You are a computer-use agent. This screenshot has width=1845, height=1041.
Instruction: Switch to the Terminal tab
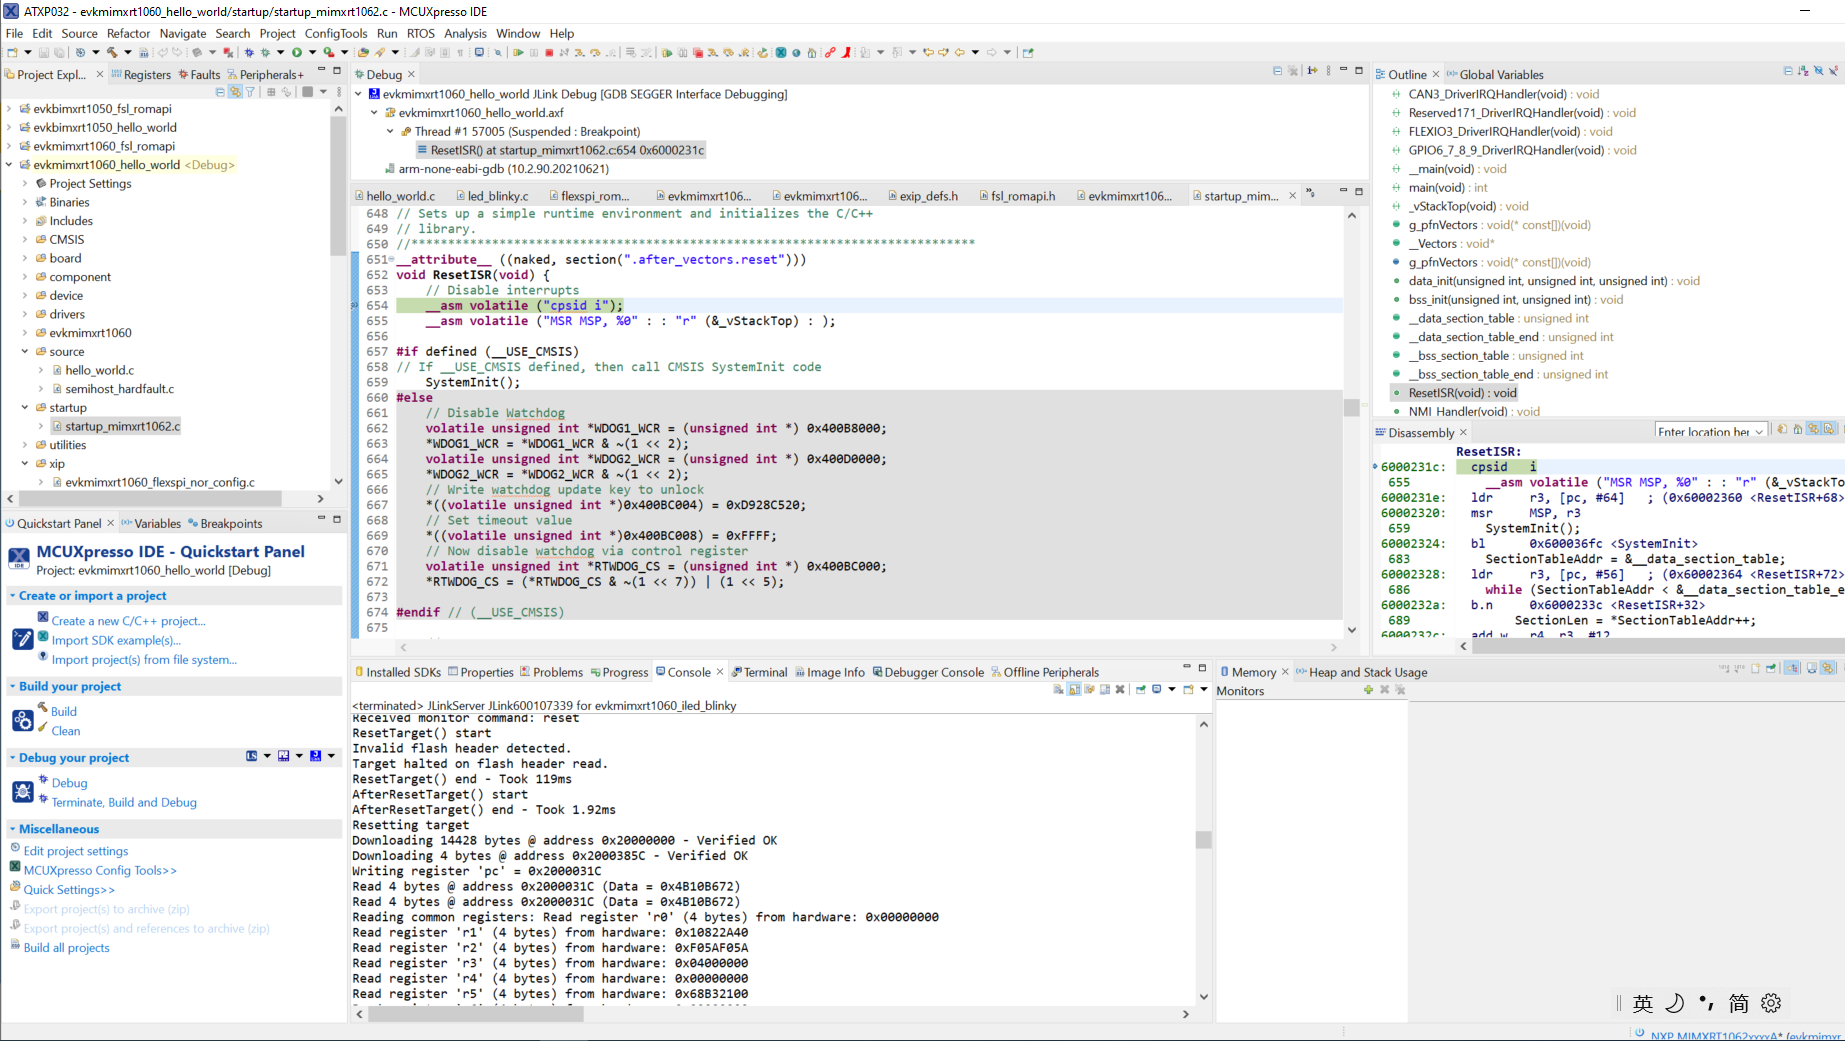[x=766, y=672]
